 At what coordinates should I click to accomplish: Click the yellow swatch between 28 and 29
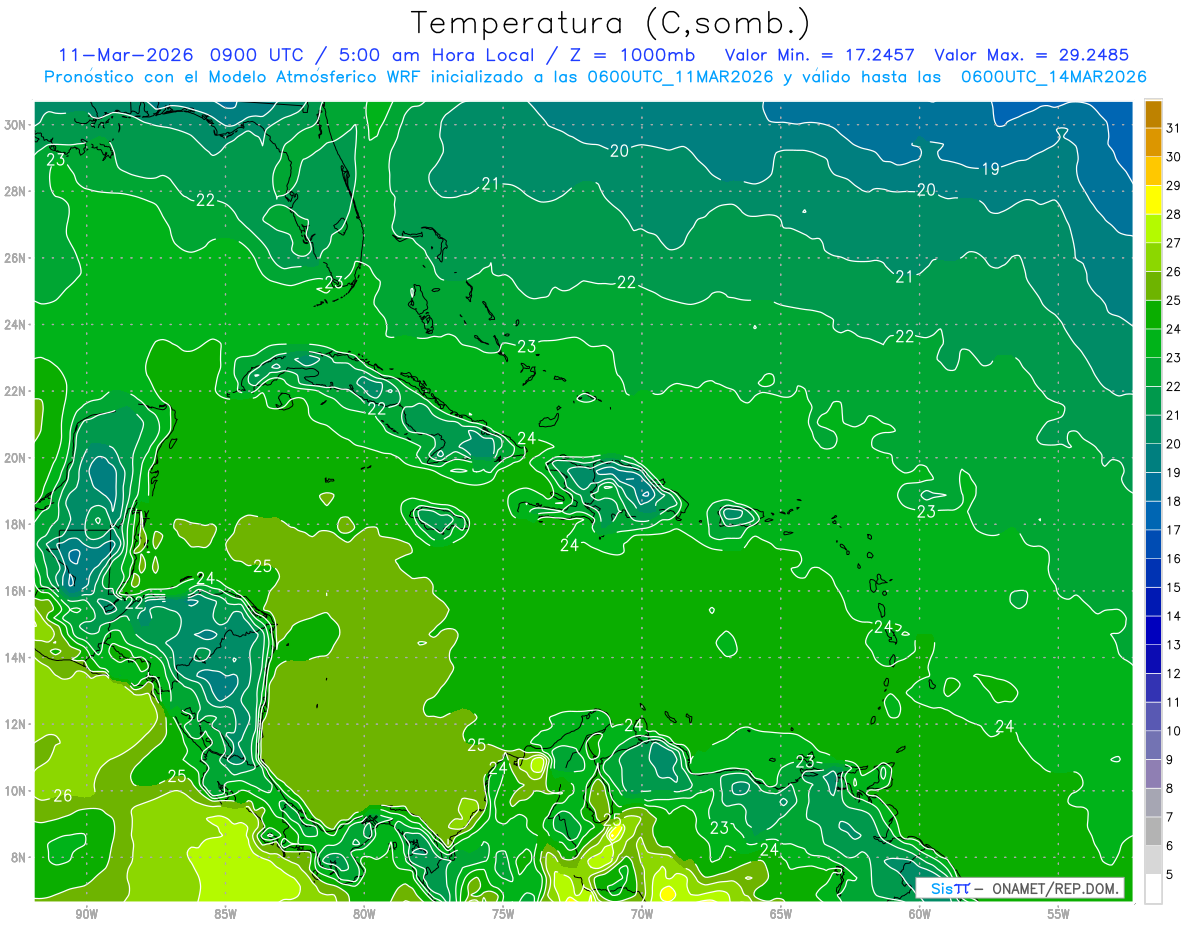(x=1154, y=200)
